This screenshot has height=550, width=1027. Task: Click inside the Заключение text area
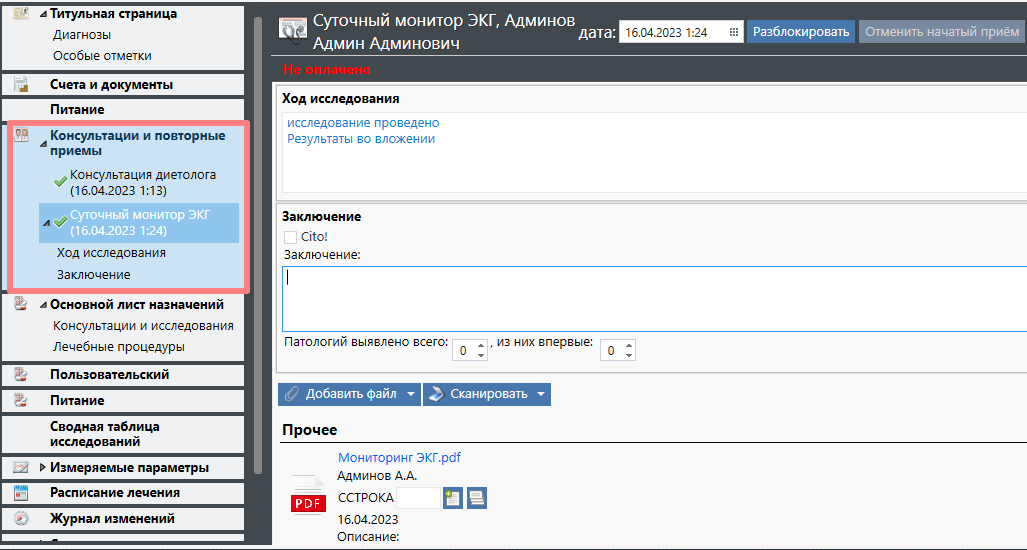[650, 298]
